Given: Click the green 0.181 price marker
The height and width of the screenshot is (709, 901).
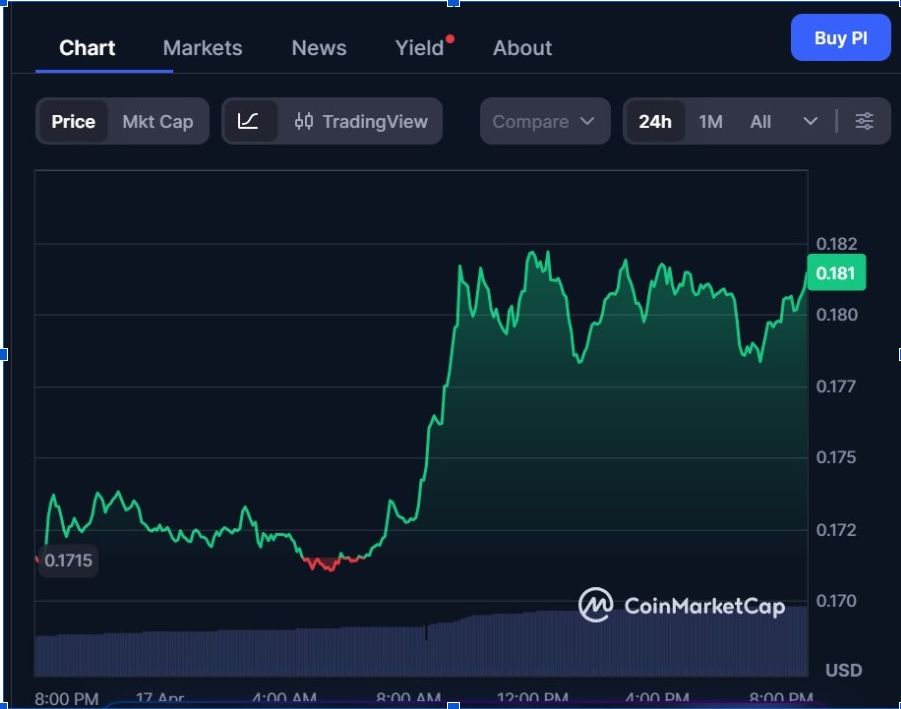Looking at the screenshot, I should pos(835,272).
